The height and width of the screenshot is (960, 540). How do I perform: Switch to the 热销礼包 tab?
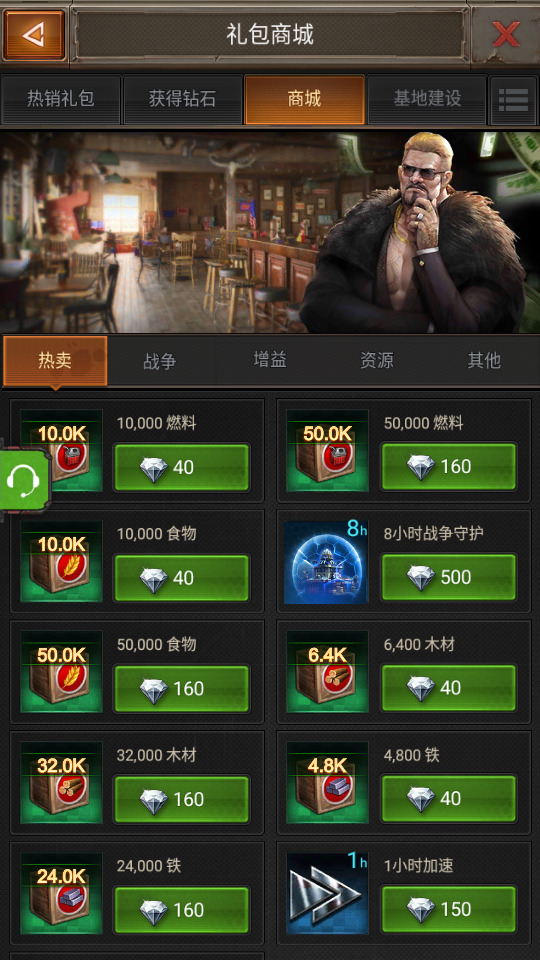click(61, 99)
